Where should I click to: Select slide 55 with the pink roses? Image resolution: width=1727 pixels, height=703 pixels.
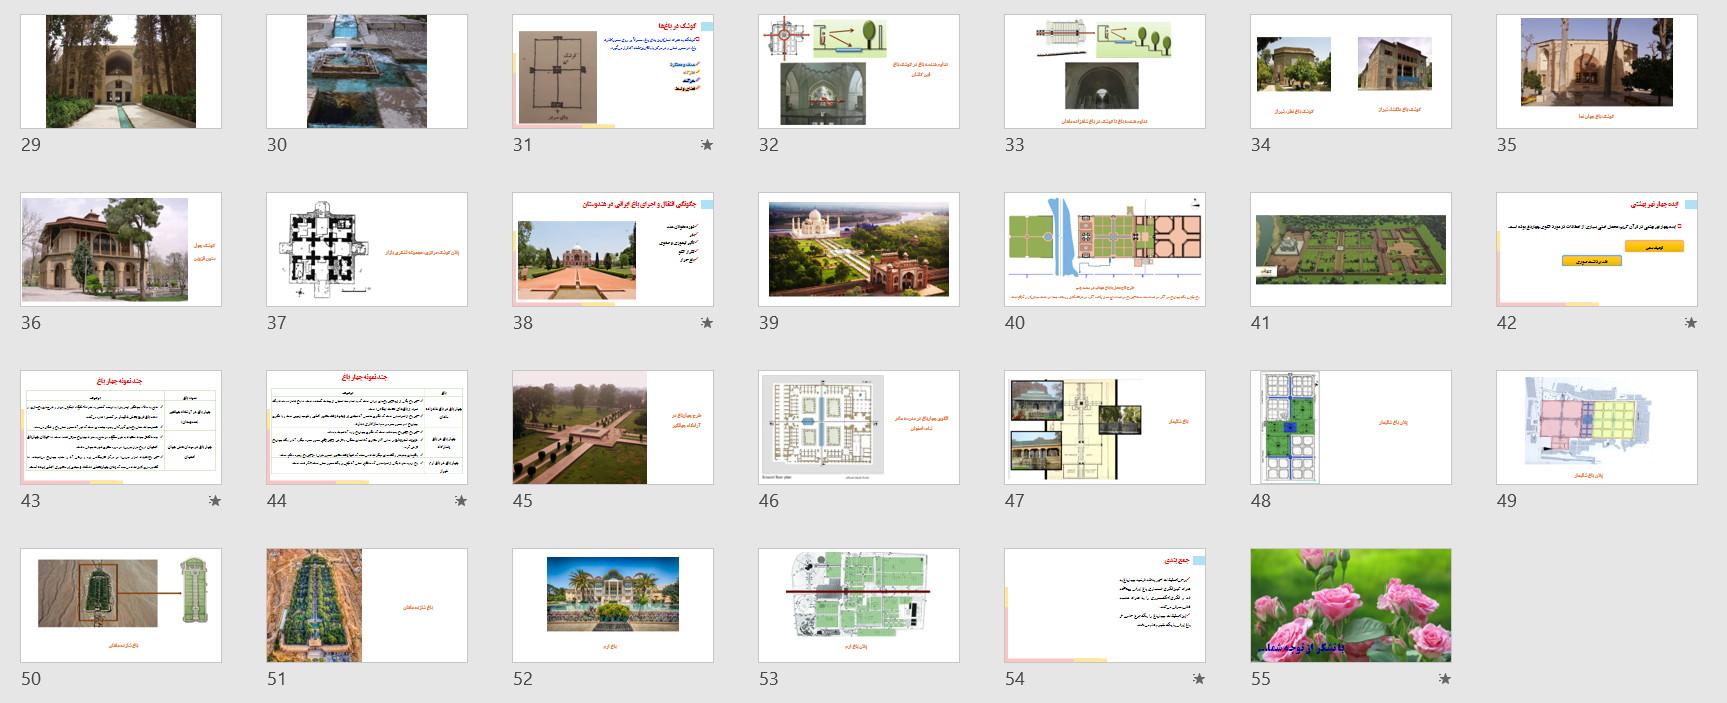1350,605
